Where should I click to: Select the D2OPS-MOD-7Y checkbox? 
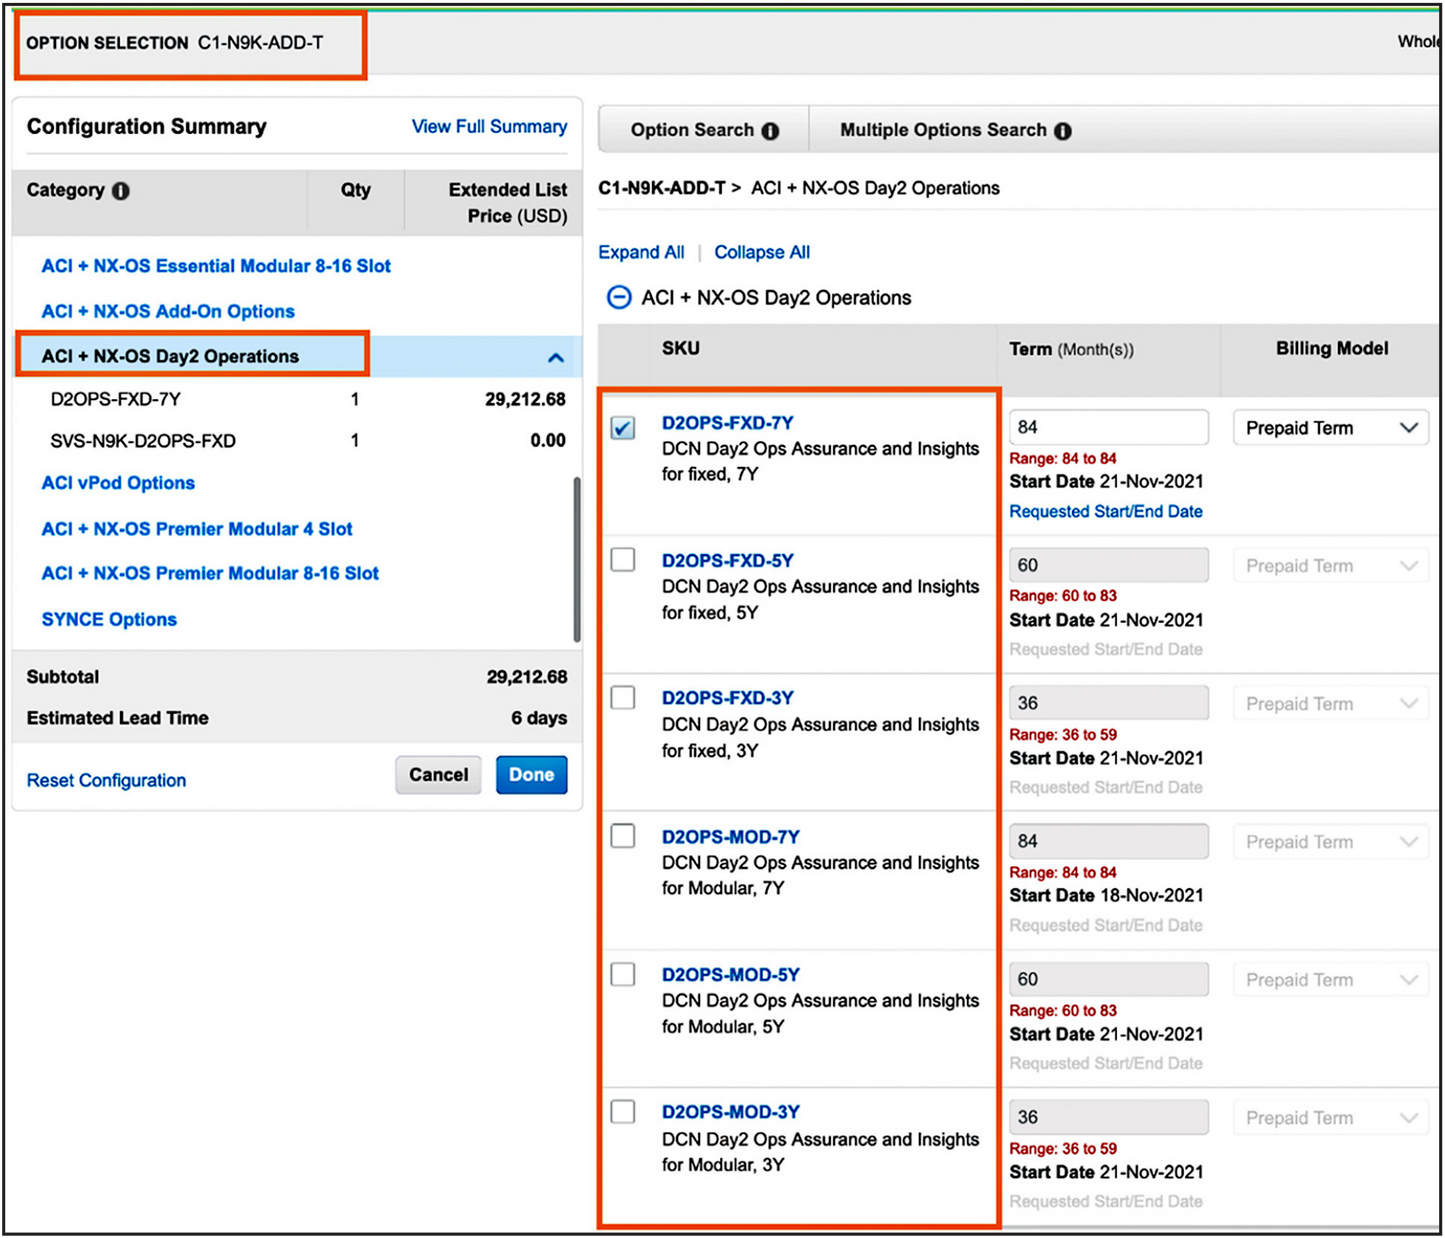pos(623,836)
